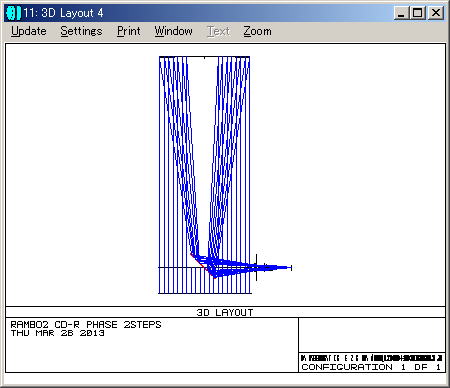Maximize the 3D Layout 4 window
This screenshot has width=450, height=388.
417,13
